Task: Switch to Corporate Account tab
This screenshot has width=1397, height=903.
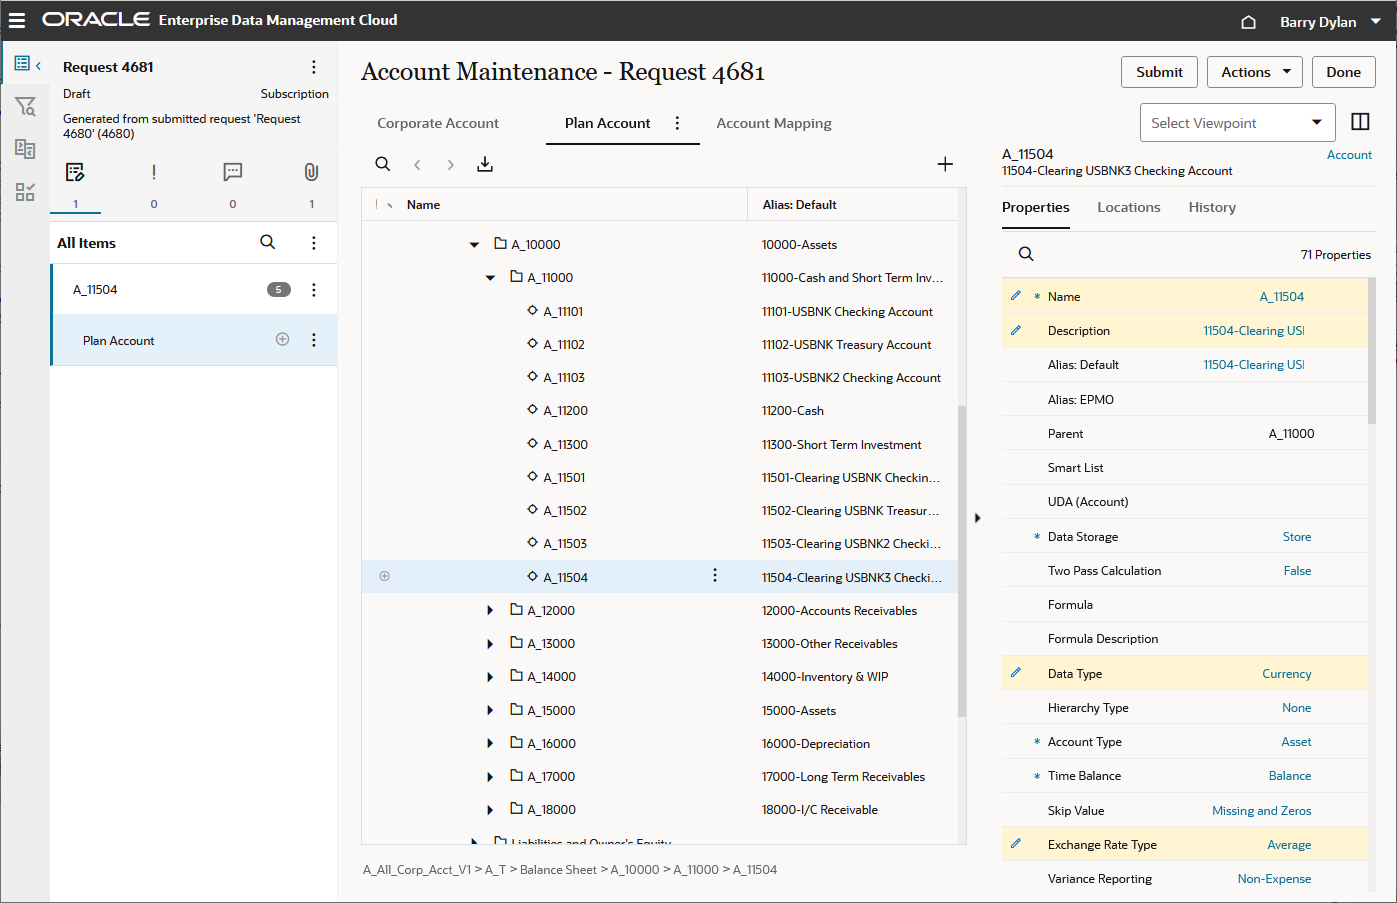Action: (438, 123)
